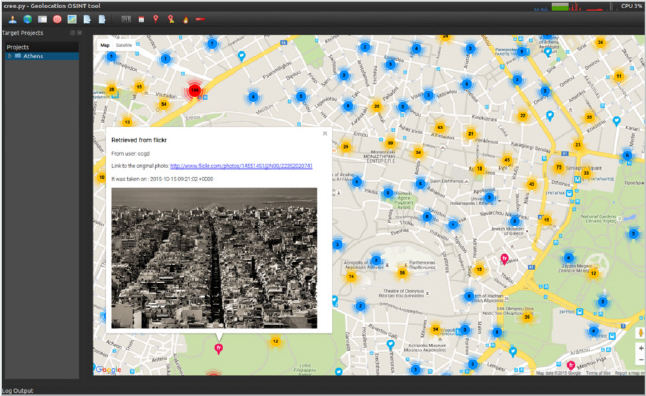The width and height of the screenshot is (646, 396).
Task: Close the Retrieved from flickr popup
Action: pyautogui.click(x=325, y=134)
